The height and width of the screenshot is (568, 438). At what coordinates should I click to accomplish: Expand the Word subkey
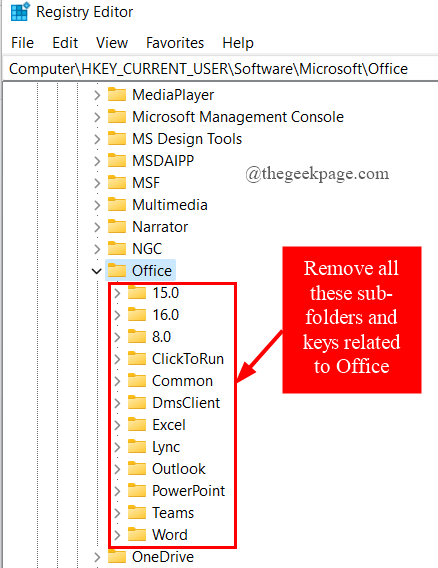tap(117, 535)
